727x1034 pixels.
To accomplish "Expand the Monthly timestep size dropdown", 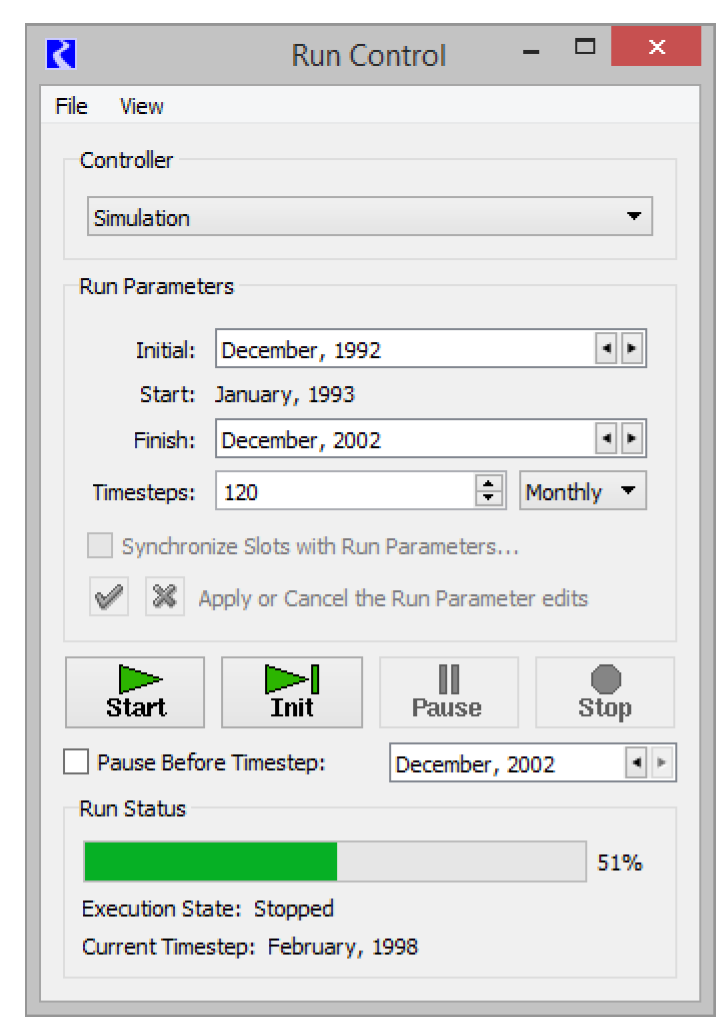I will (x=582, y=491).
